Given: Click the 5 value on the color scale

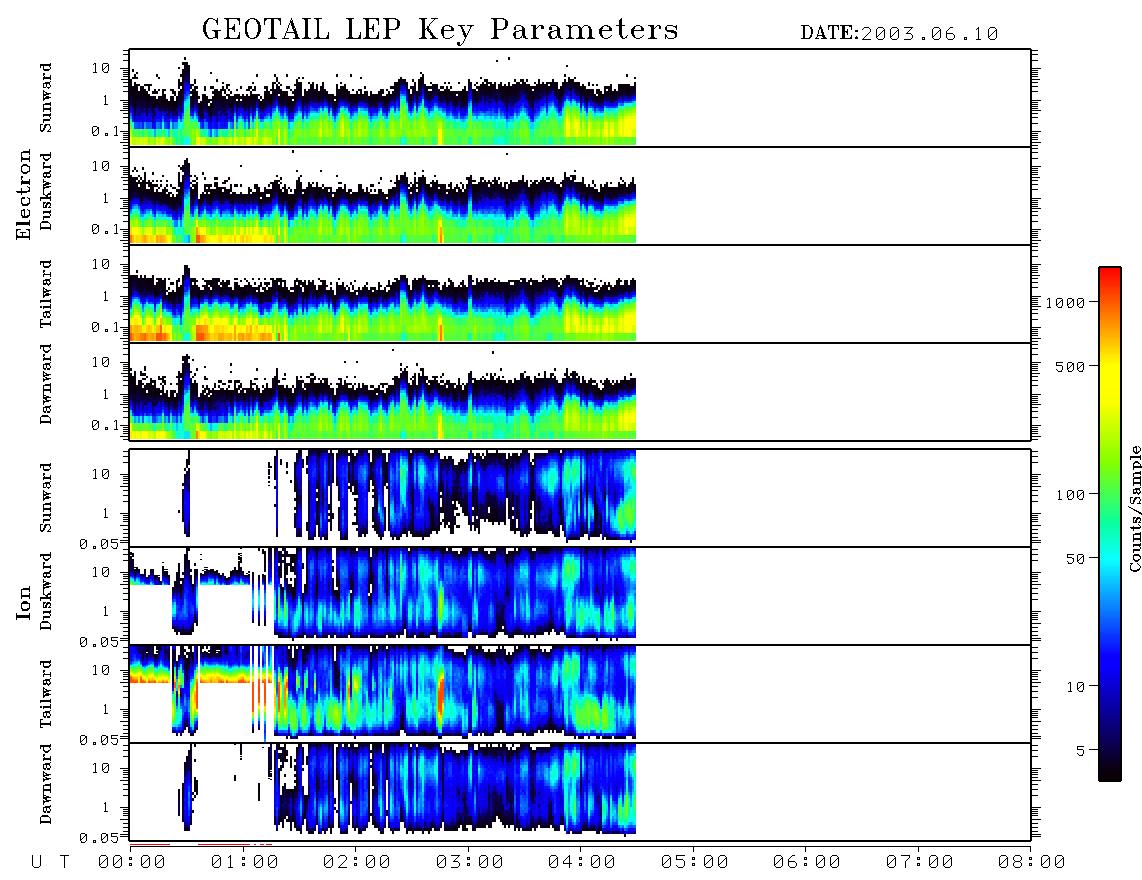Looking at the screenshot, I should [1081, 751].
